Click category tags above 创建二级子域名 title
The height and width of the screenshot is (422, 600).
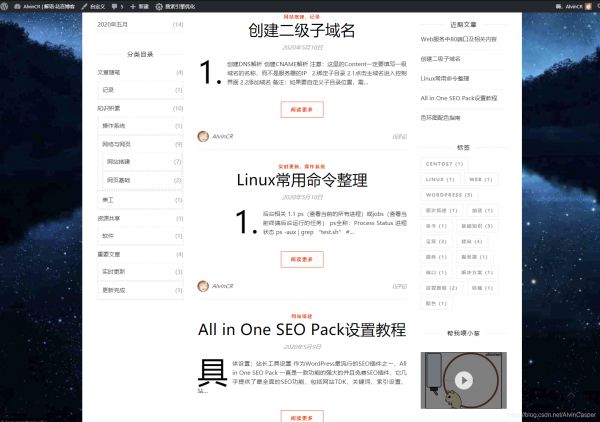tap(302, 17)
